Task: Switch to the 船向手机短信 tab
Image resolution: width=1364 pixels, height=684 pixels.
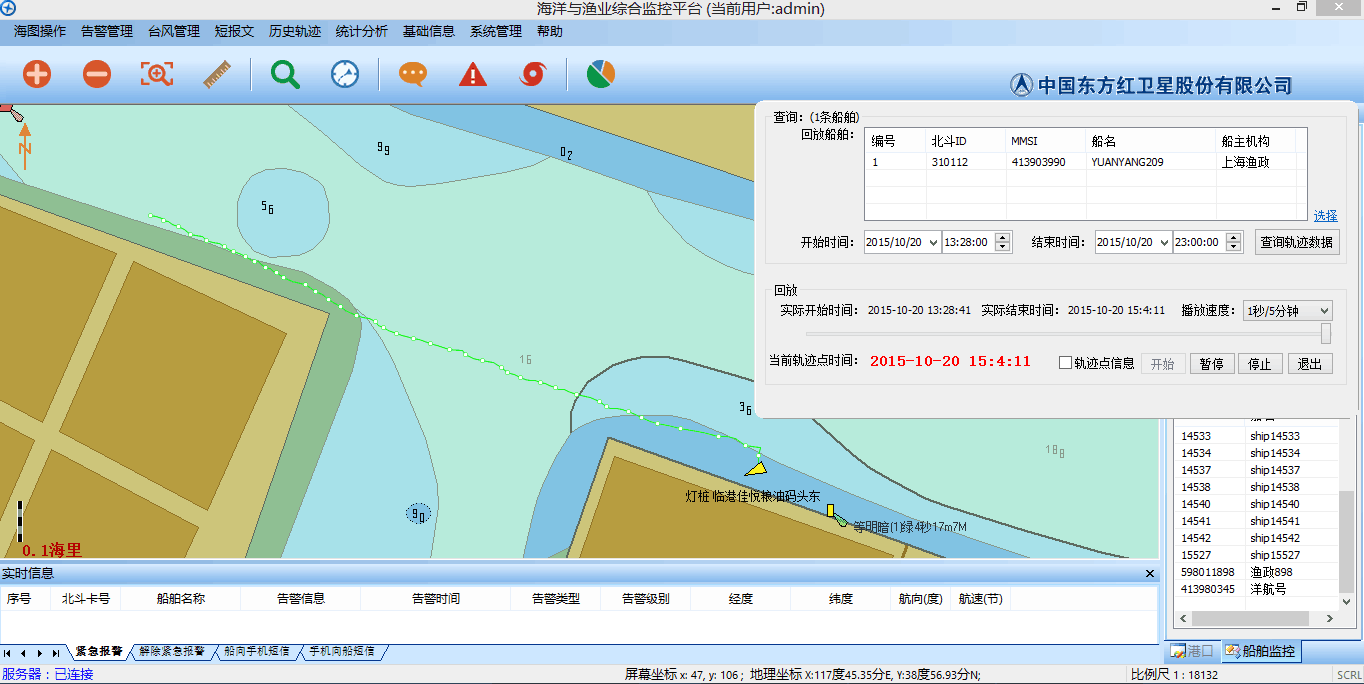Action: [257, 651]
